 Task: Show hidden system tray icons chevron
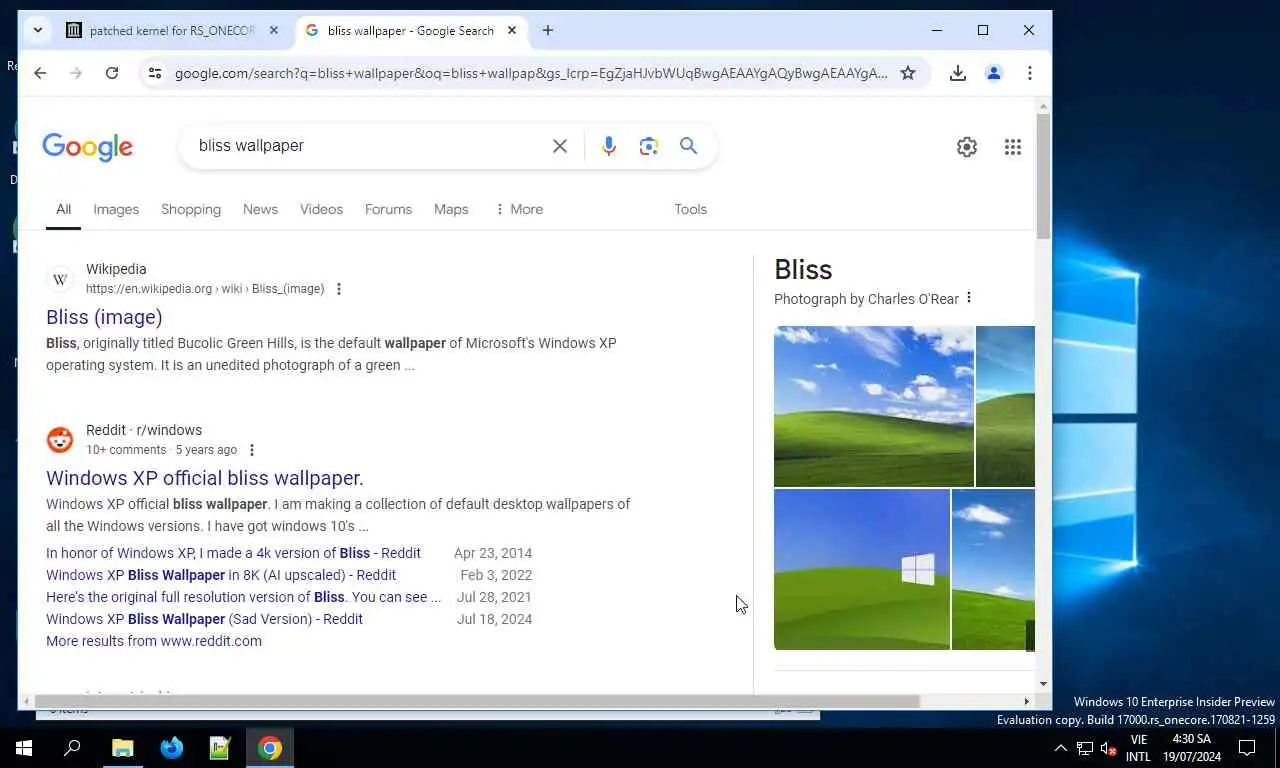[1061, 748]
